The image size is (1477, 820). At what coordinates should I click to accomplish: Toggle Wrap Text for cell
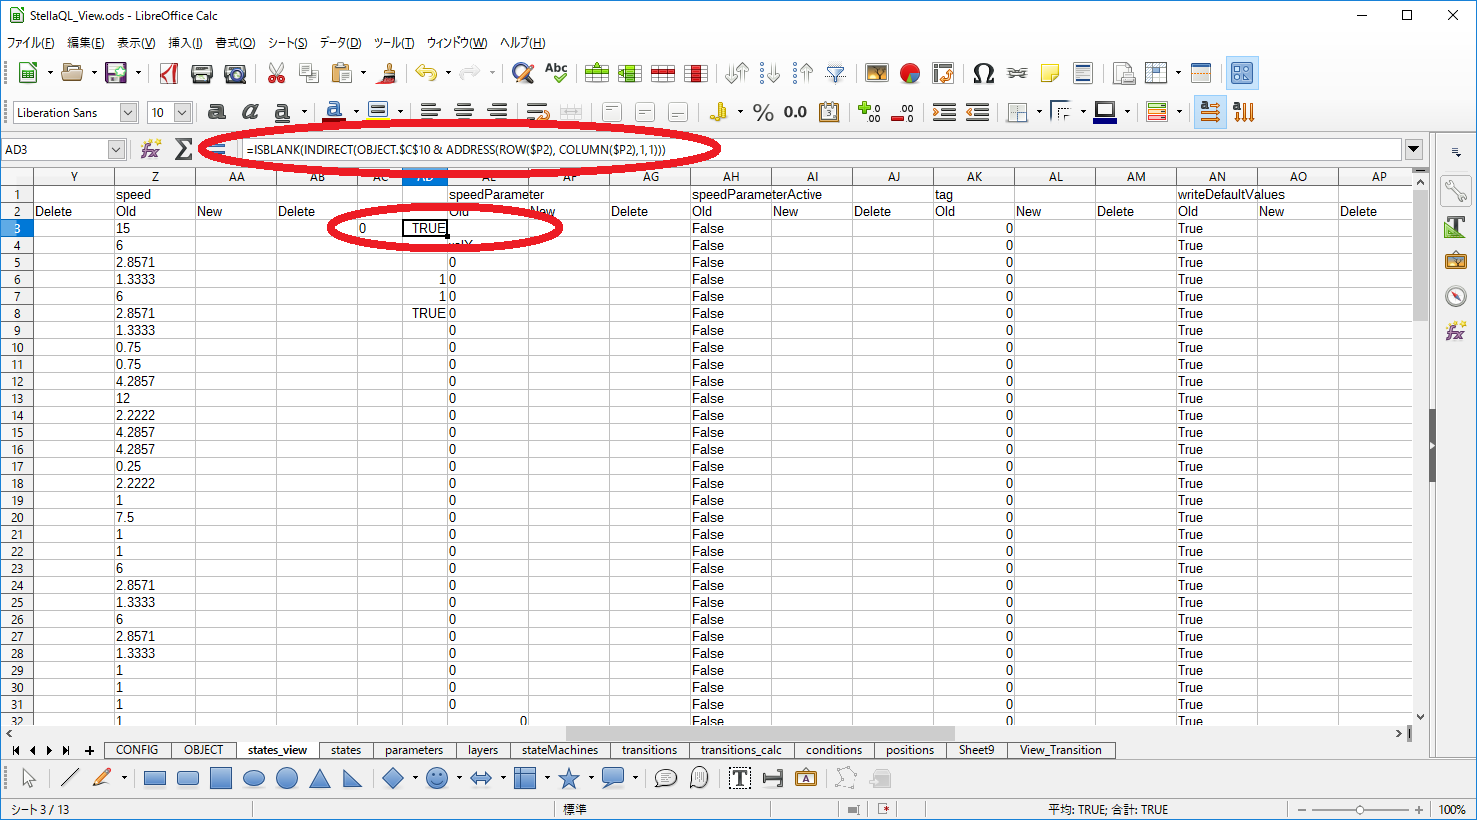click(x=537, y=112)
